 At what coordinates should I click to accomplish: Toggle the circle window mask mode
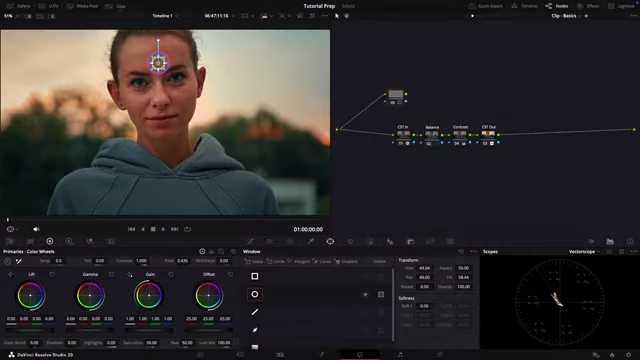tap(381, 294)
